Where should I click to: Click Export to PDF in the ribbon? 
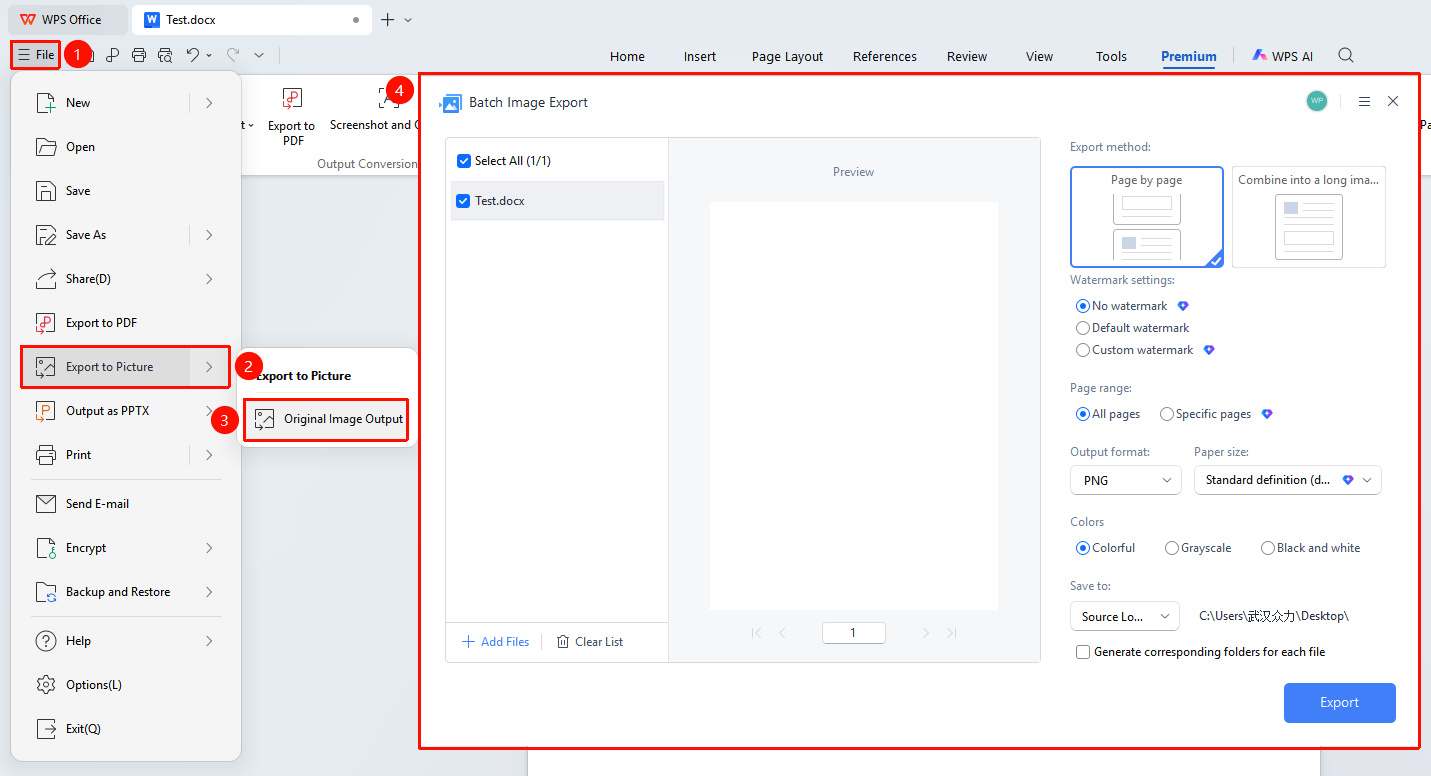coord(291,117)
